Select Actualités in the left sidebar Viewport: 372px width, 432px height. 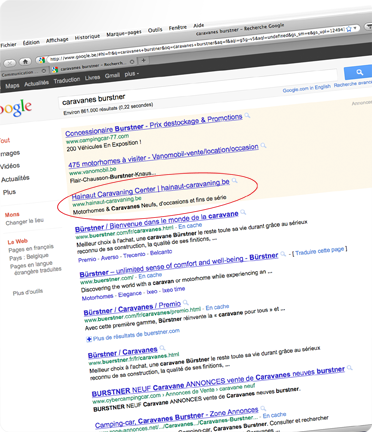[15, 179]
